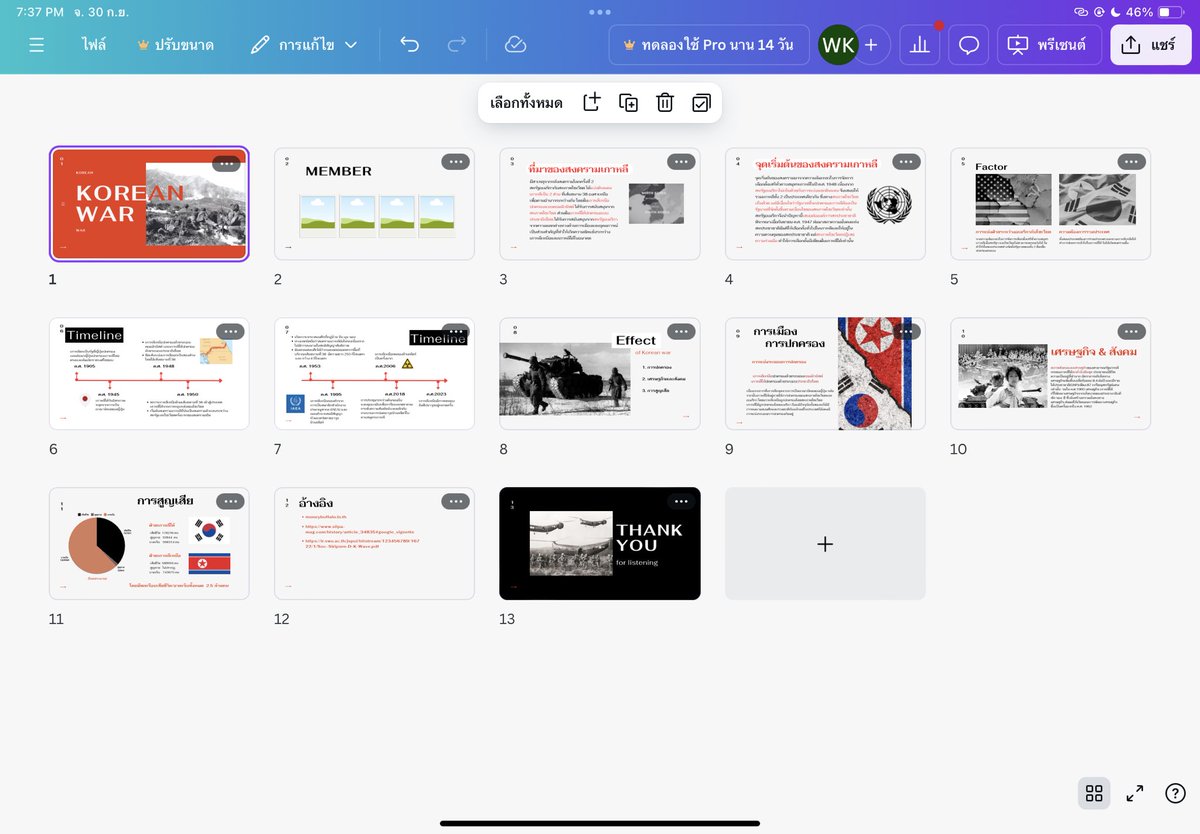Select the Effect of Korean war slide

click(x=600, y=374)
